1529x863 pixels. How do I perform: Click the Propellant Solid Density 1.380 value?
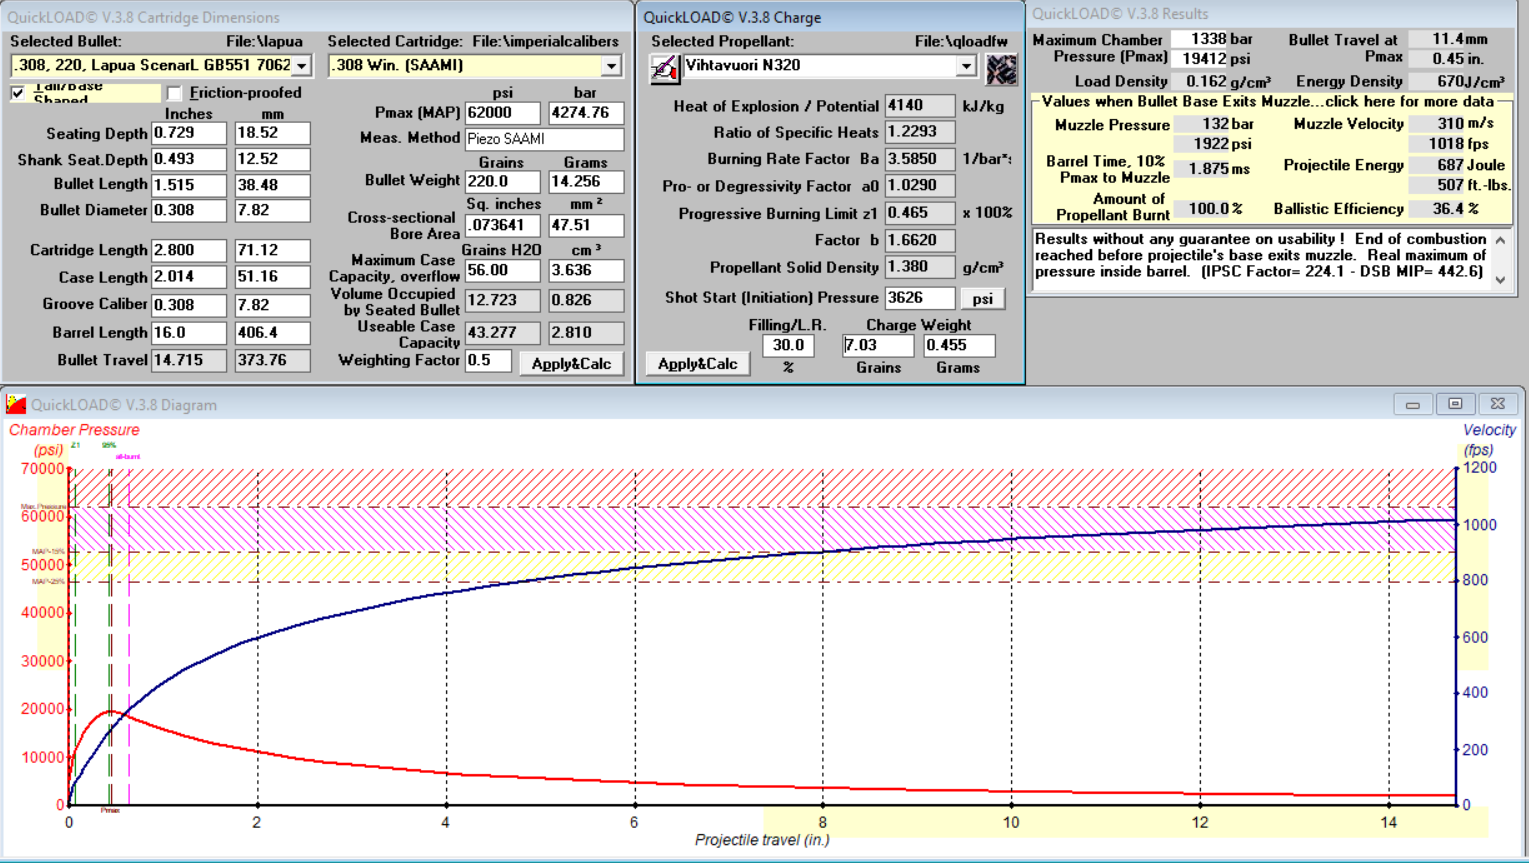919,267
